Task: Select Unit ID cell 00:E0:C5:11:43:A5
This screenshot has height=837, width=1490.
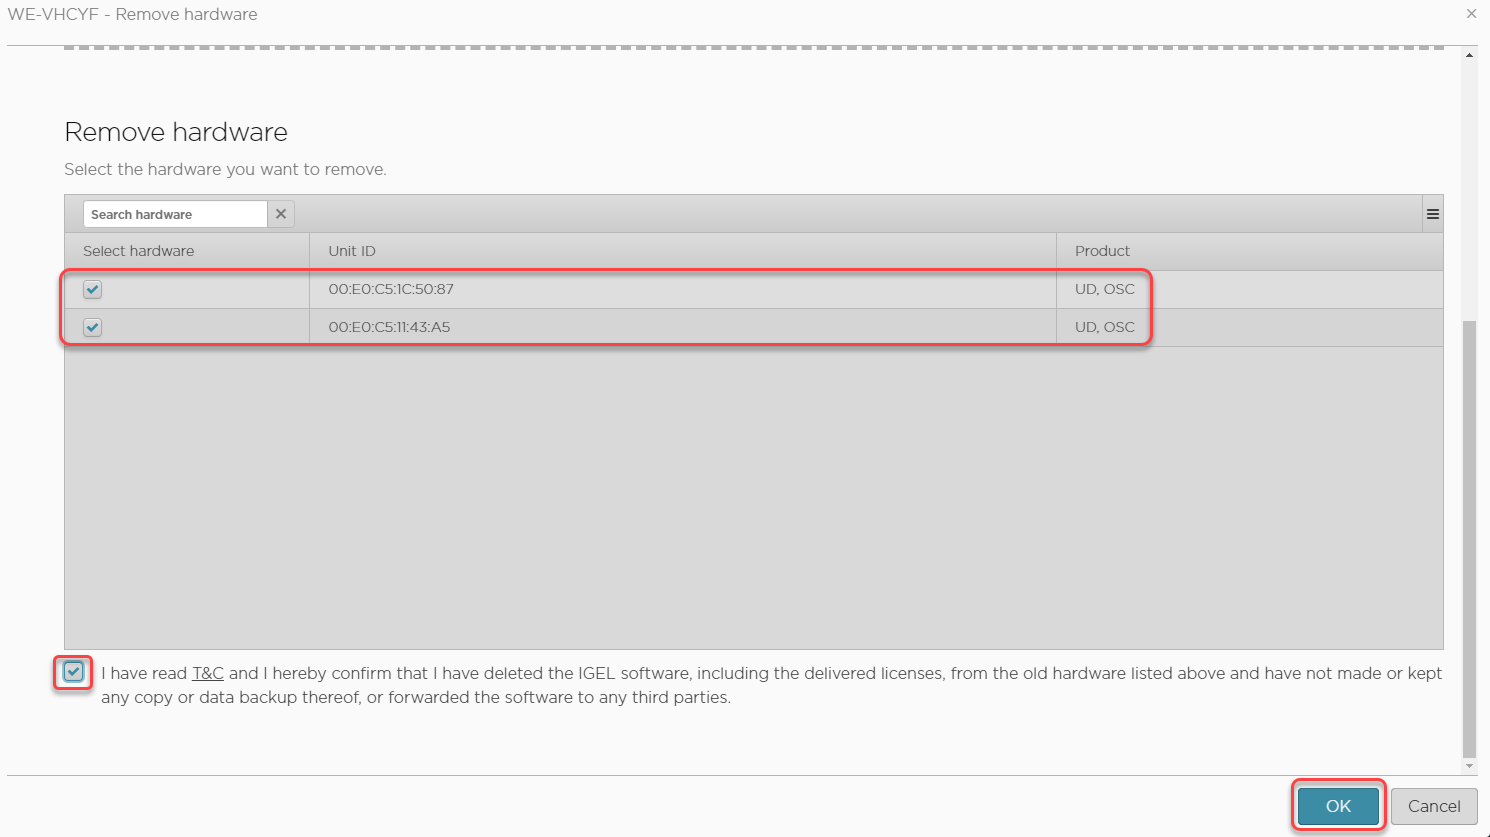Action: pyautogui.click(x=389, y=327)
